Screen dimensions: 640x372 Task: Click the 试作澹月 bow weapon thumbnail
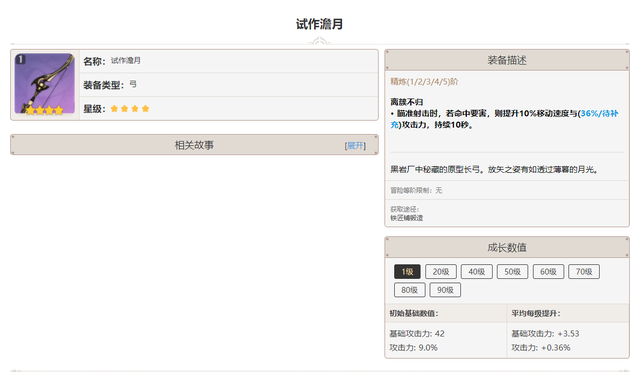(x=44, y=84)
